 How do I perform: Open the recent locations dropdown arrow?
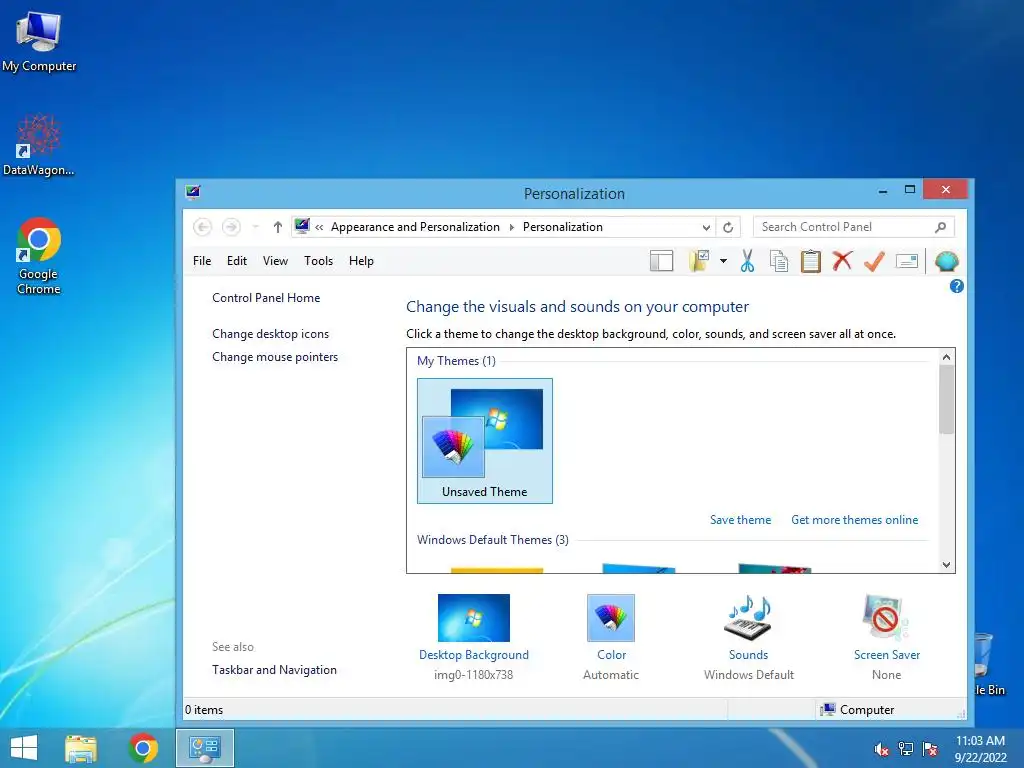point(255,227)
